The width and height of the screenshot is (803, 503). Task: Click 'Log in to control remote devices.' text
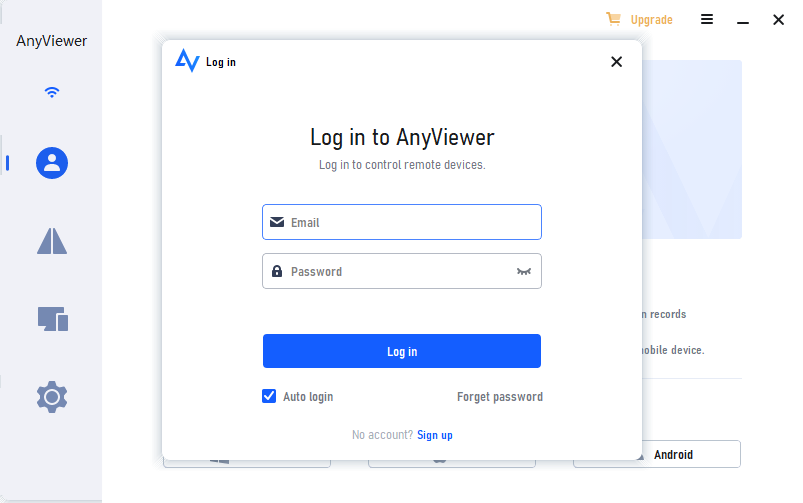pos(402,165)
